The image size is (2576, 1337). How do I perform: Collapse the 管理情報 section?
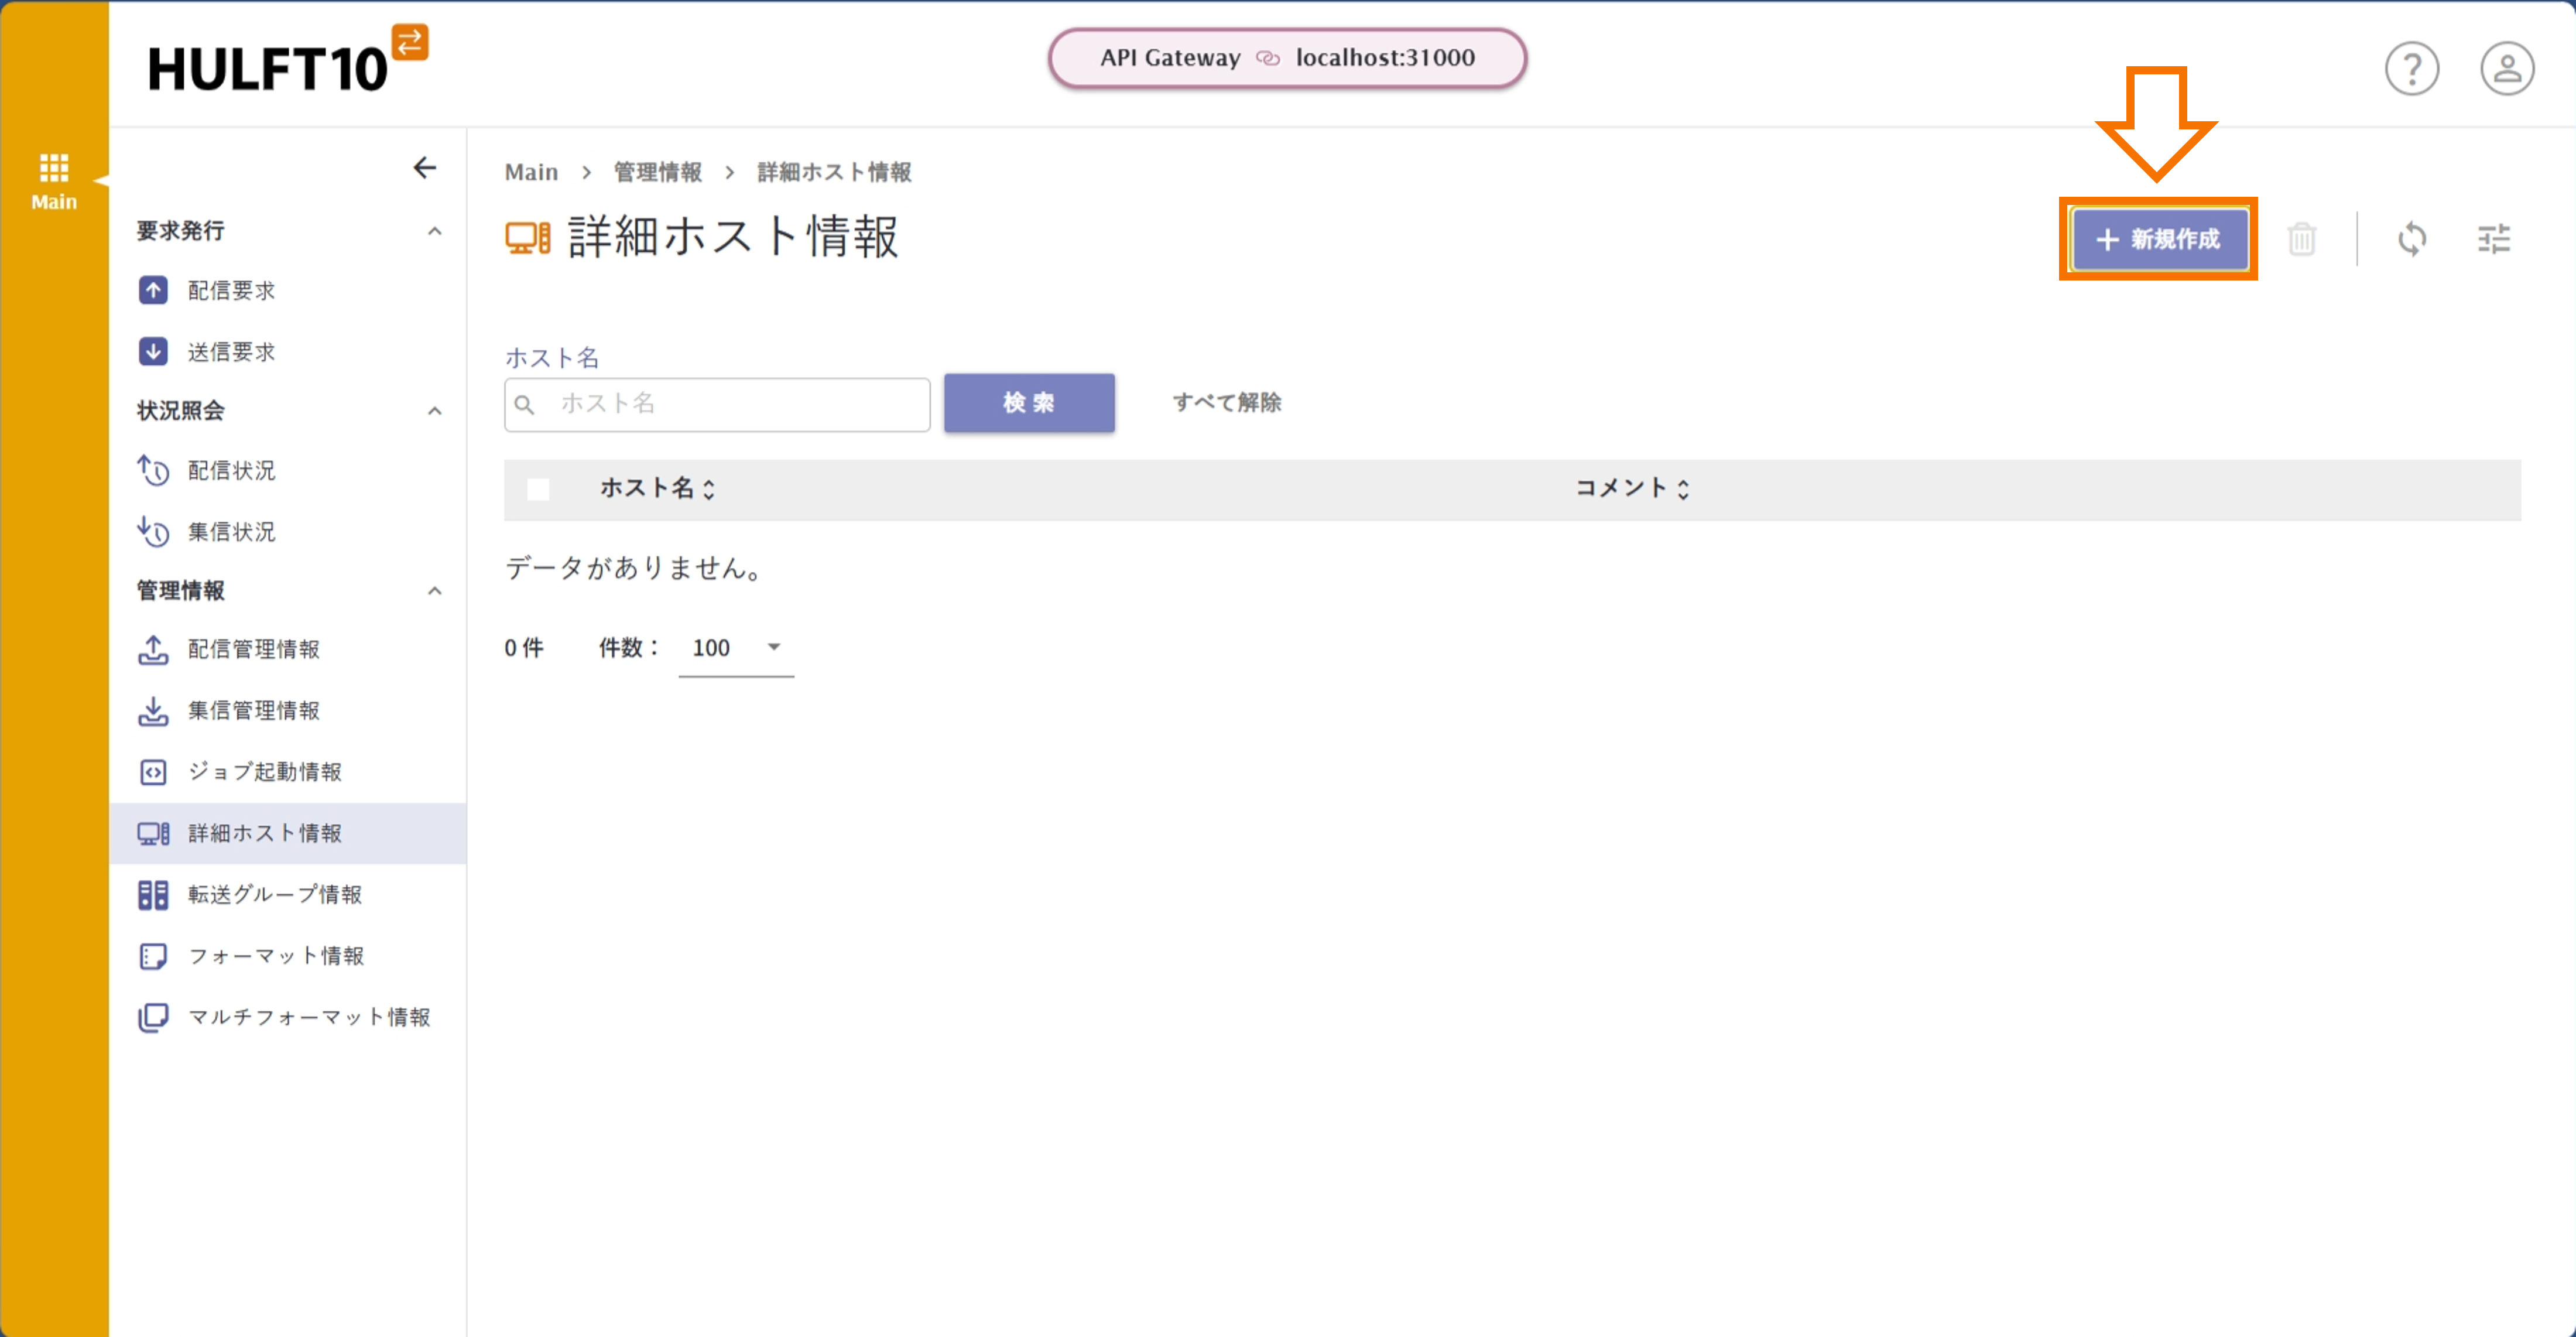tap(434, 591)
